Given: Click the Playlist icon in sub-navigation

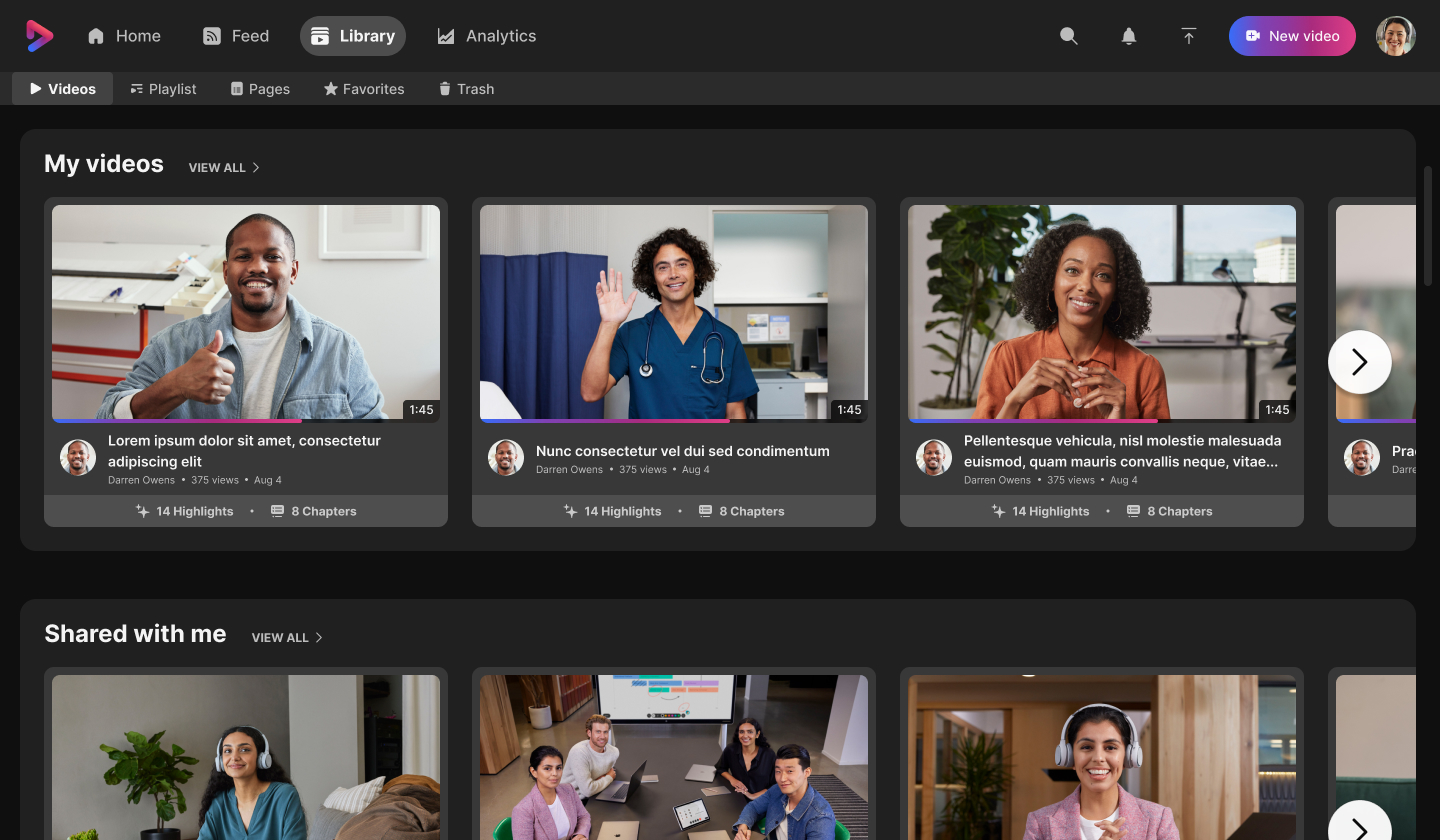Looking at the screenshot, I should click(137, 89).
